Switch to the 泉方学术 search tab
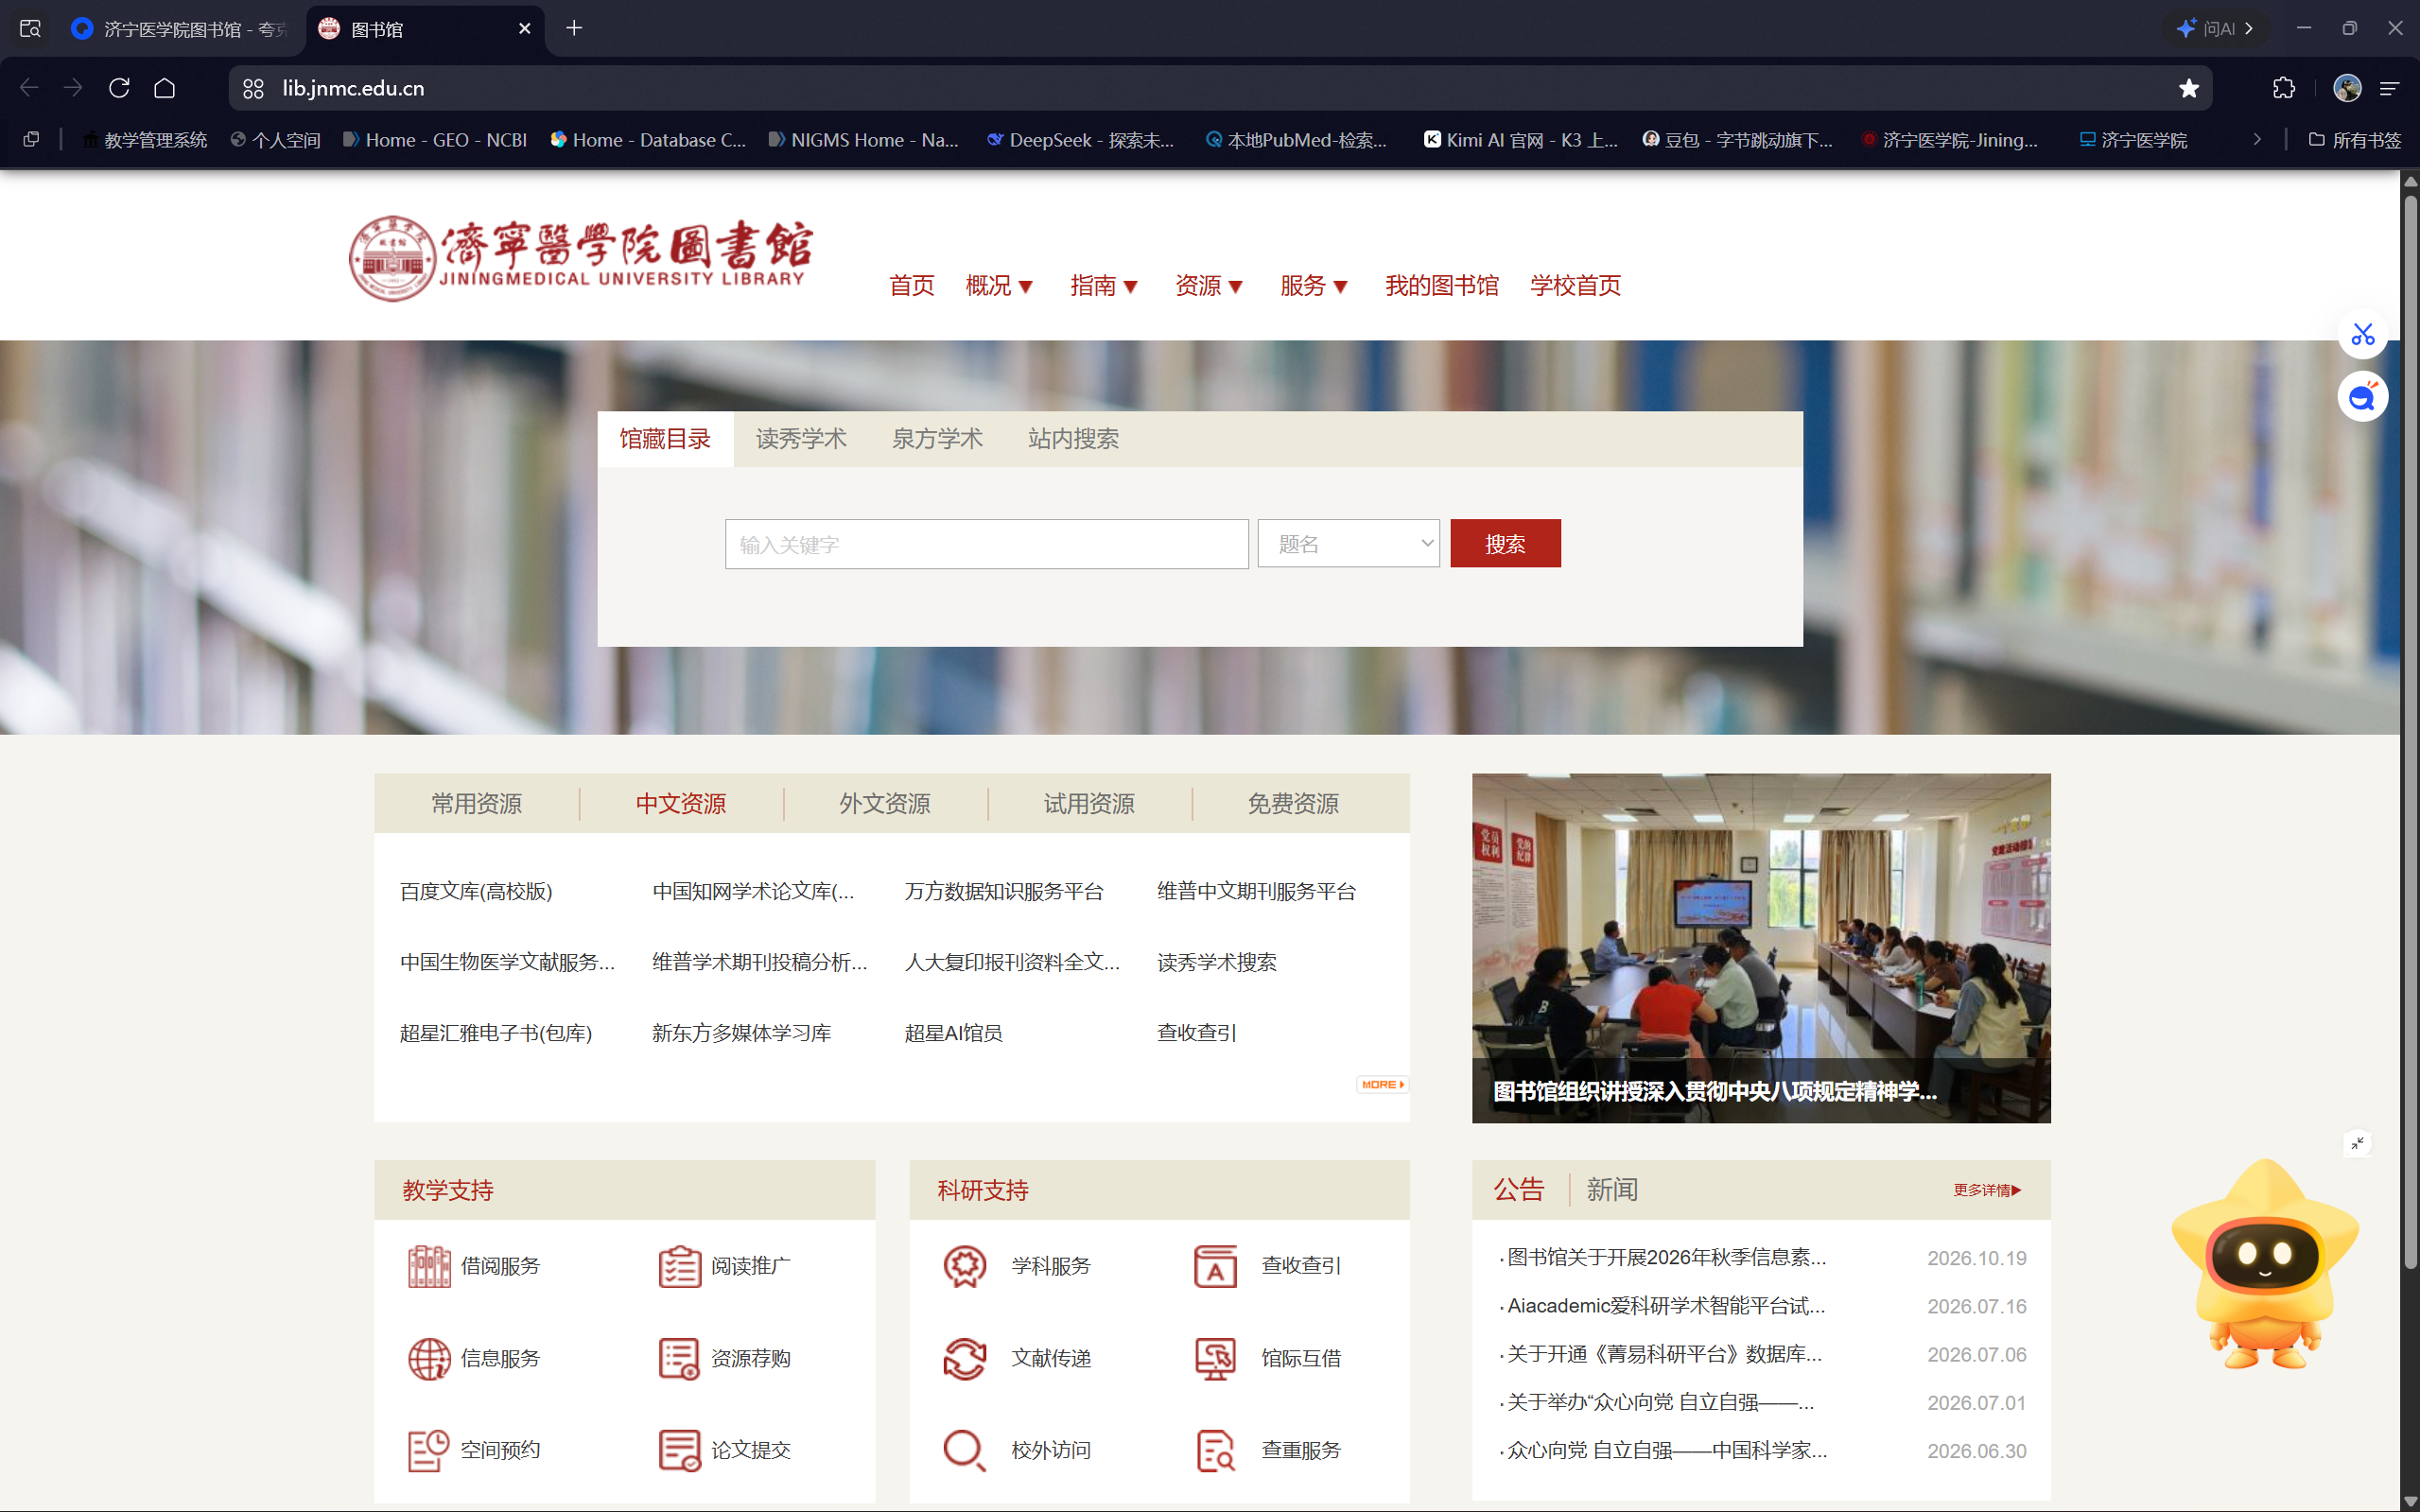This screenshot has height=1512, width=2420. click(937, 439)
